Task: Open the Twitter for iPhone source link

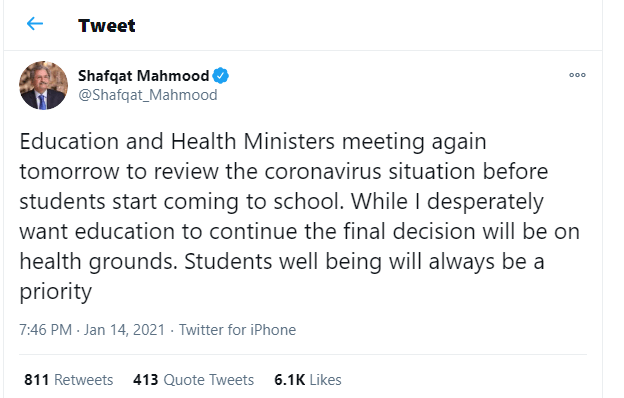Action: [x=237, y=330]
